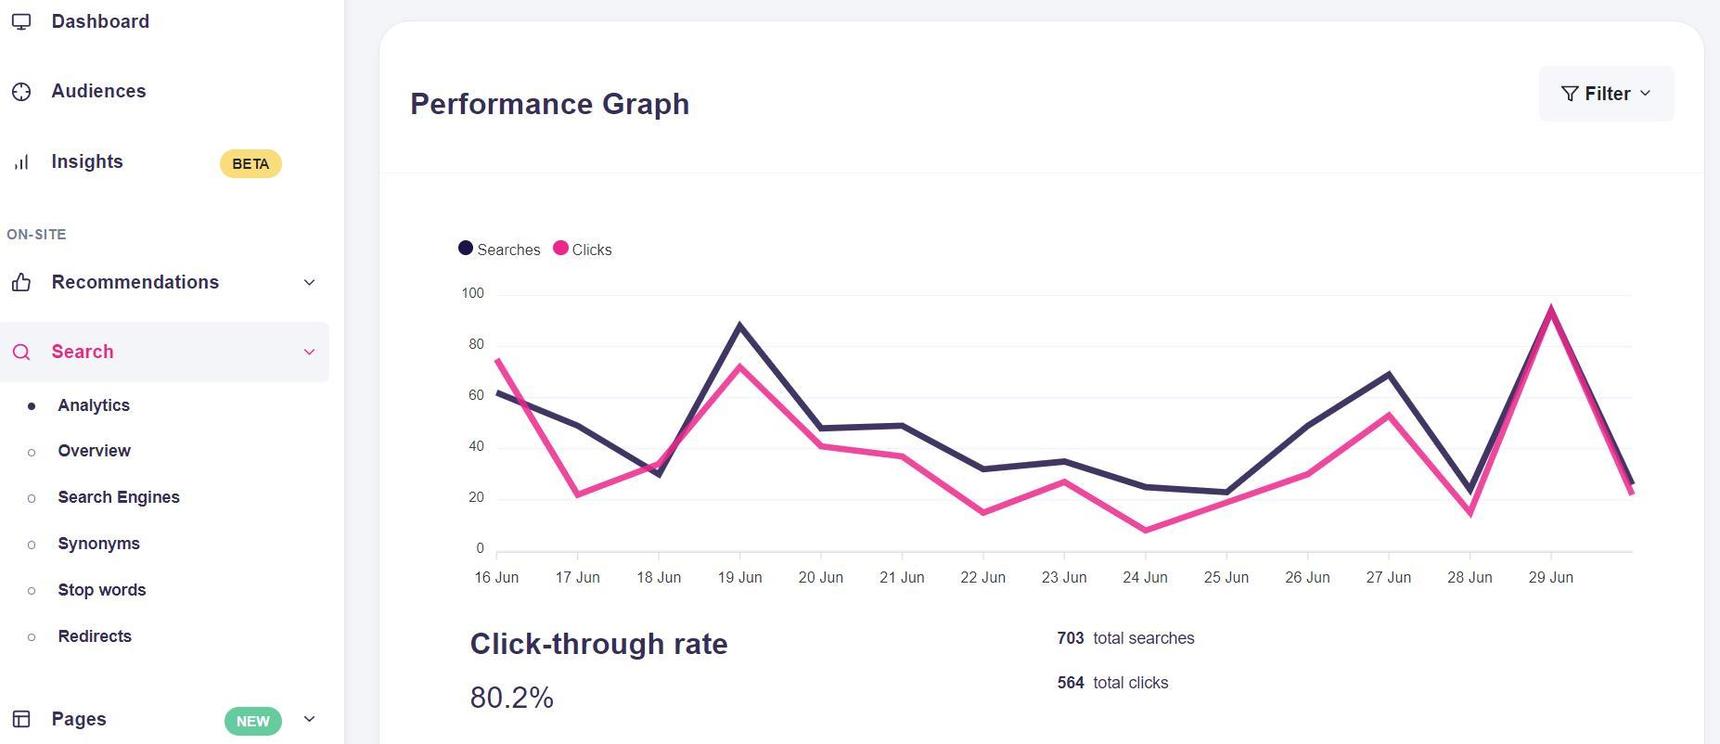Click the BETA badge next to Insights

click(250, 164)
